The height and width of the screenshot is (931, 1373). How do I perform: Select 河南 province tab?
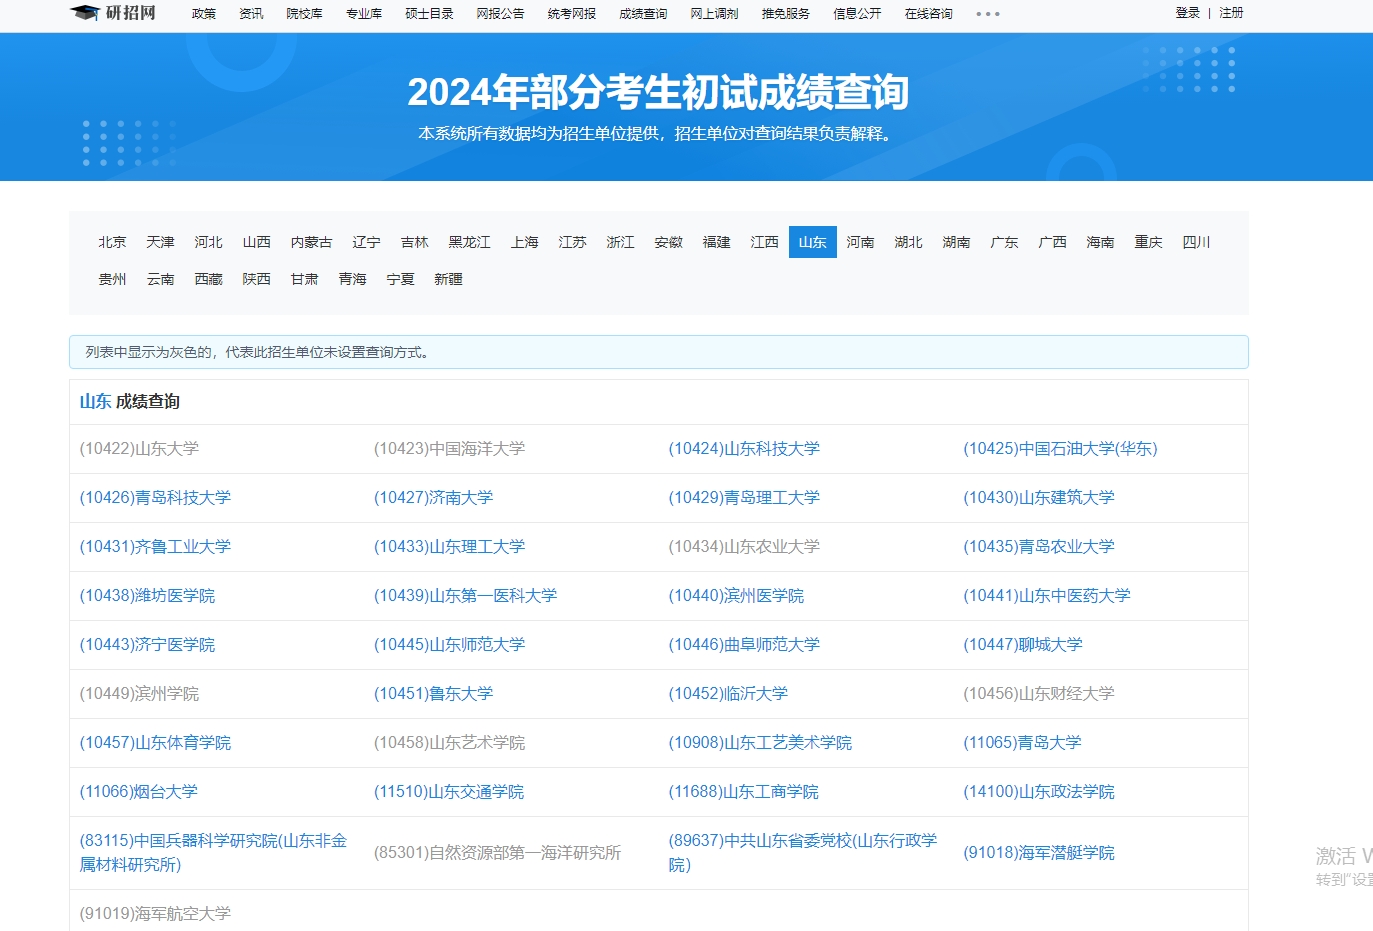(860, 242)
